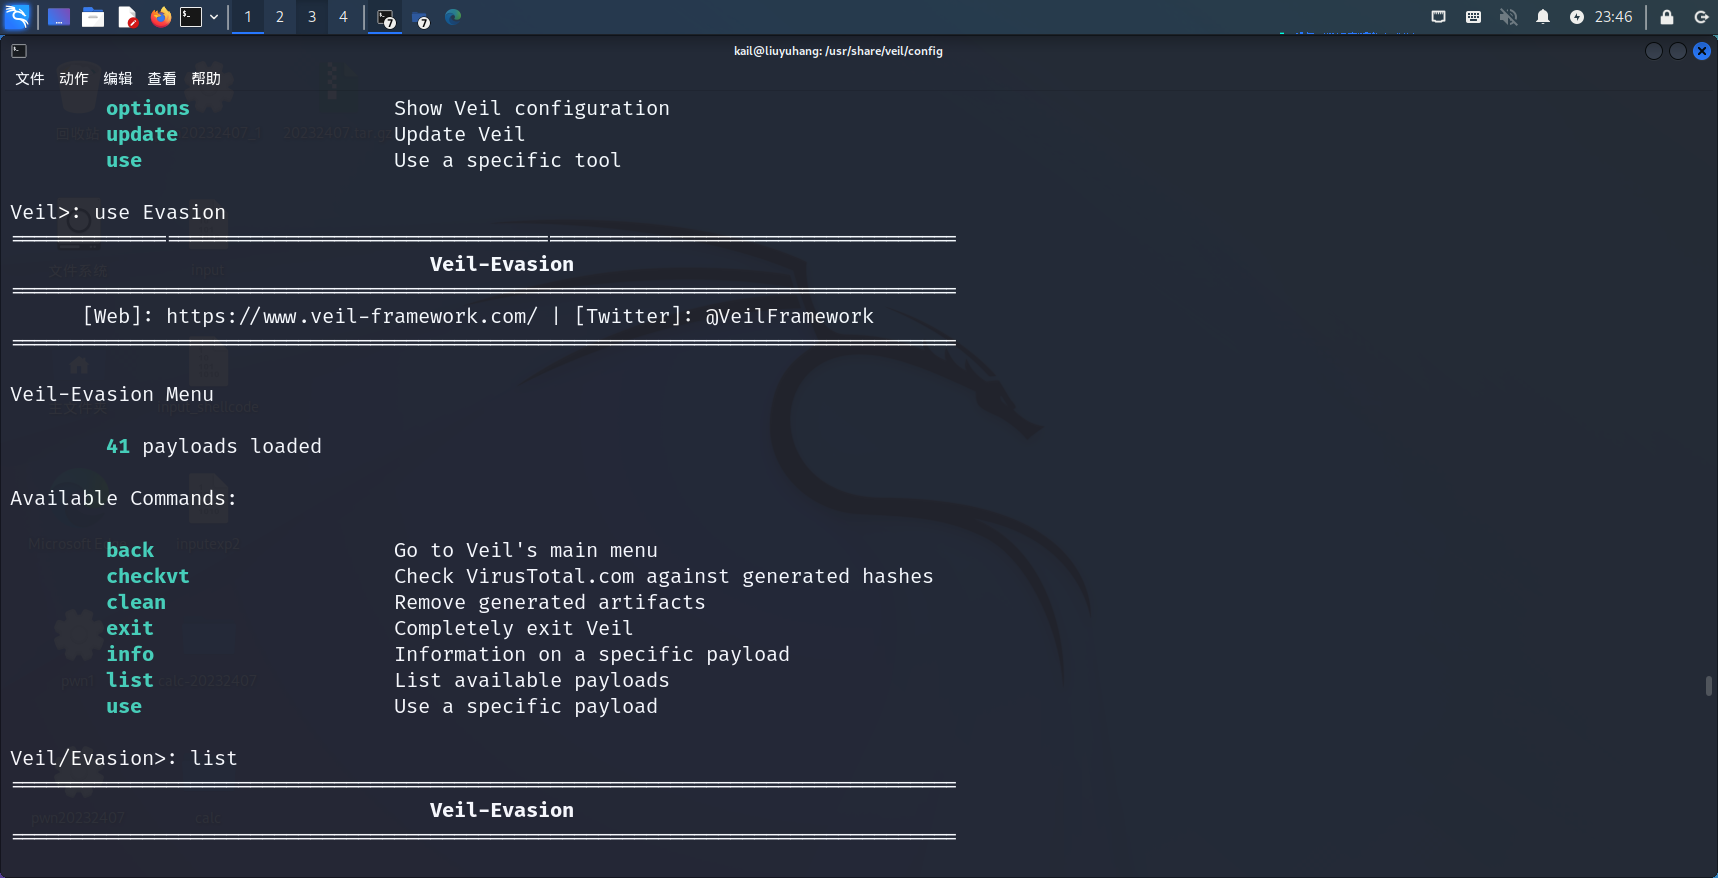Open Microsoft Edge from the taskbar

tap(453, 17)
